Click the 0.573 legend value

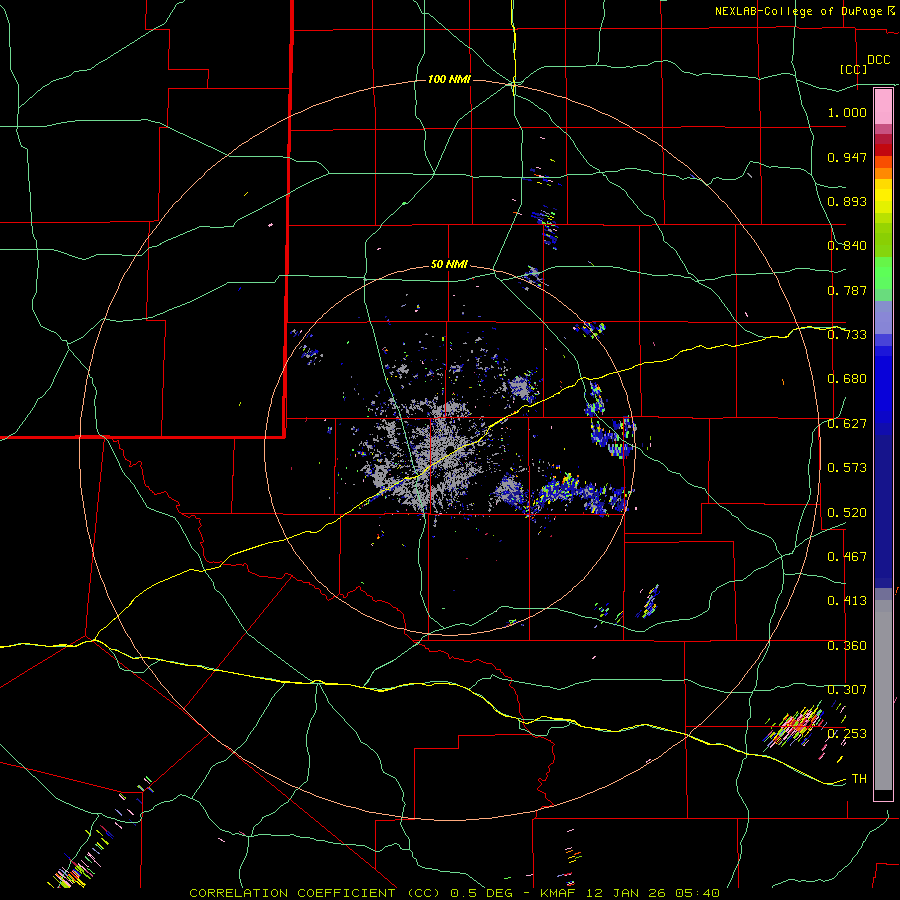pyautogui.click(x=847, y=468)
